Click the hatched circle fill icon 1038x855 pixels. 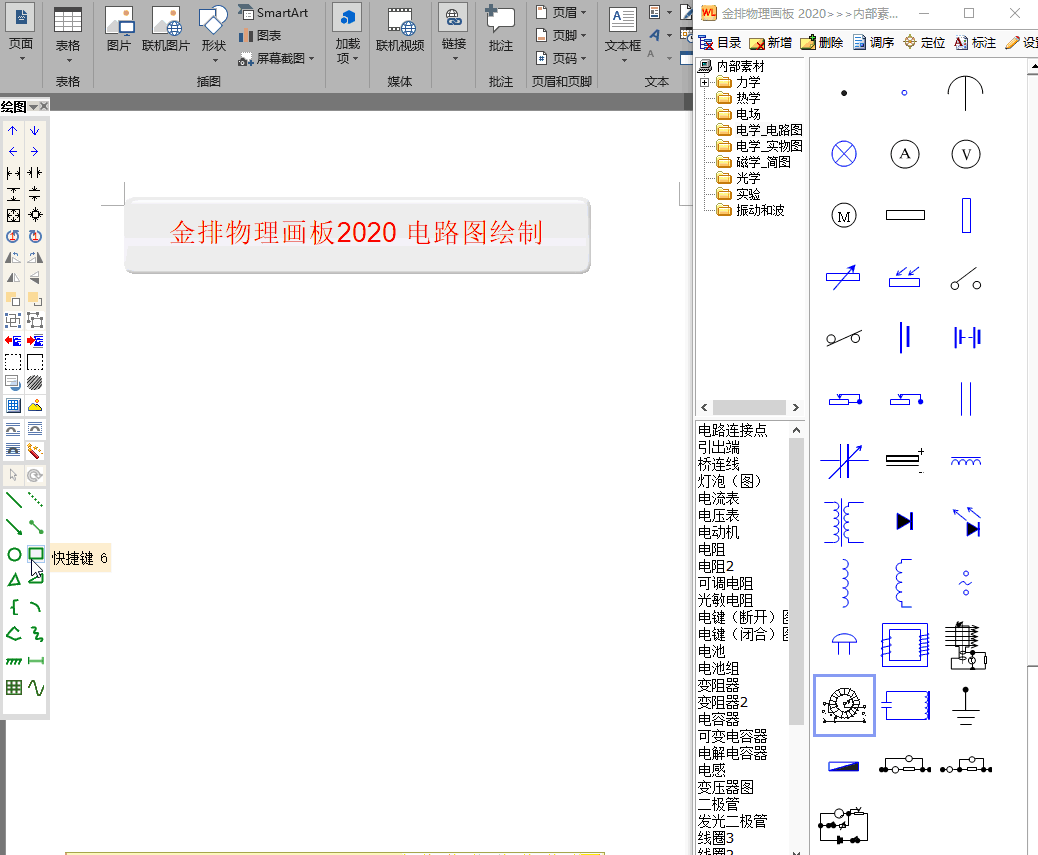(35, 382)
